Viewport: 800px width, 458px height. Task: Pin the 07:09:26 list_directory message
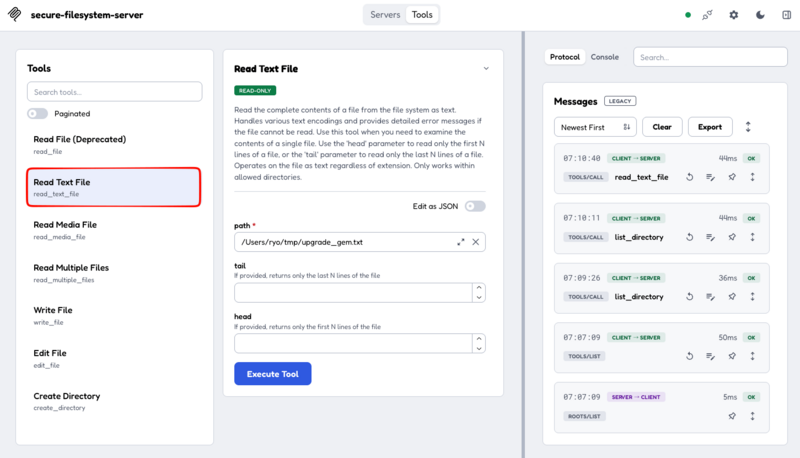tap(732, 296)
